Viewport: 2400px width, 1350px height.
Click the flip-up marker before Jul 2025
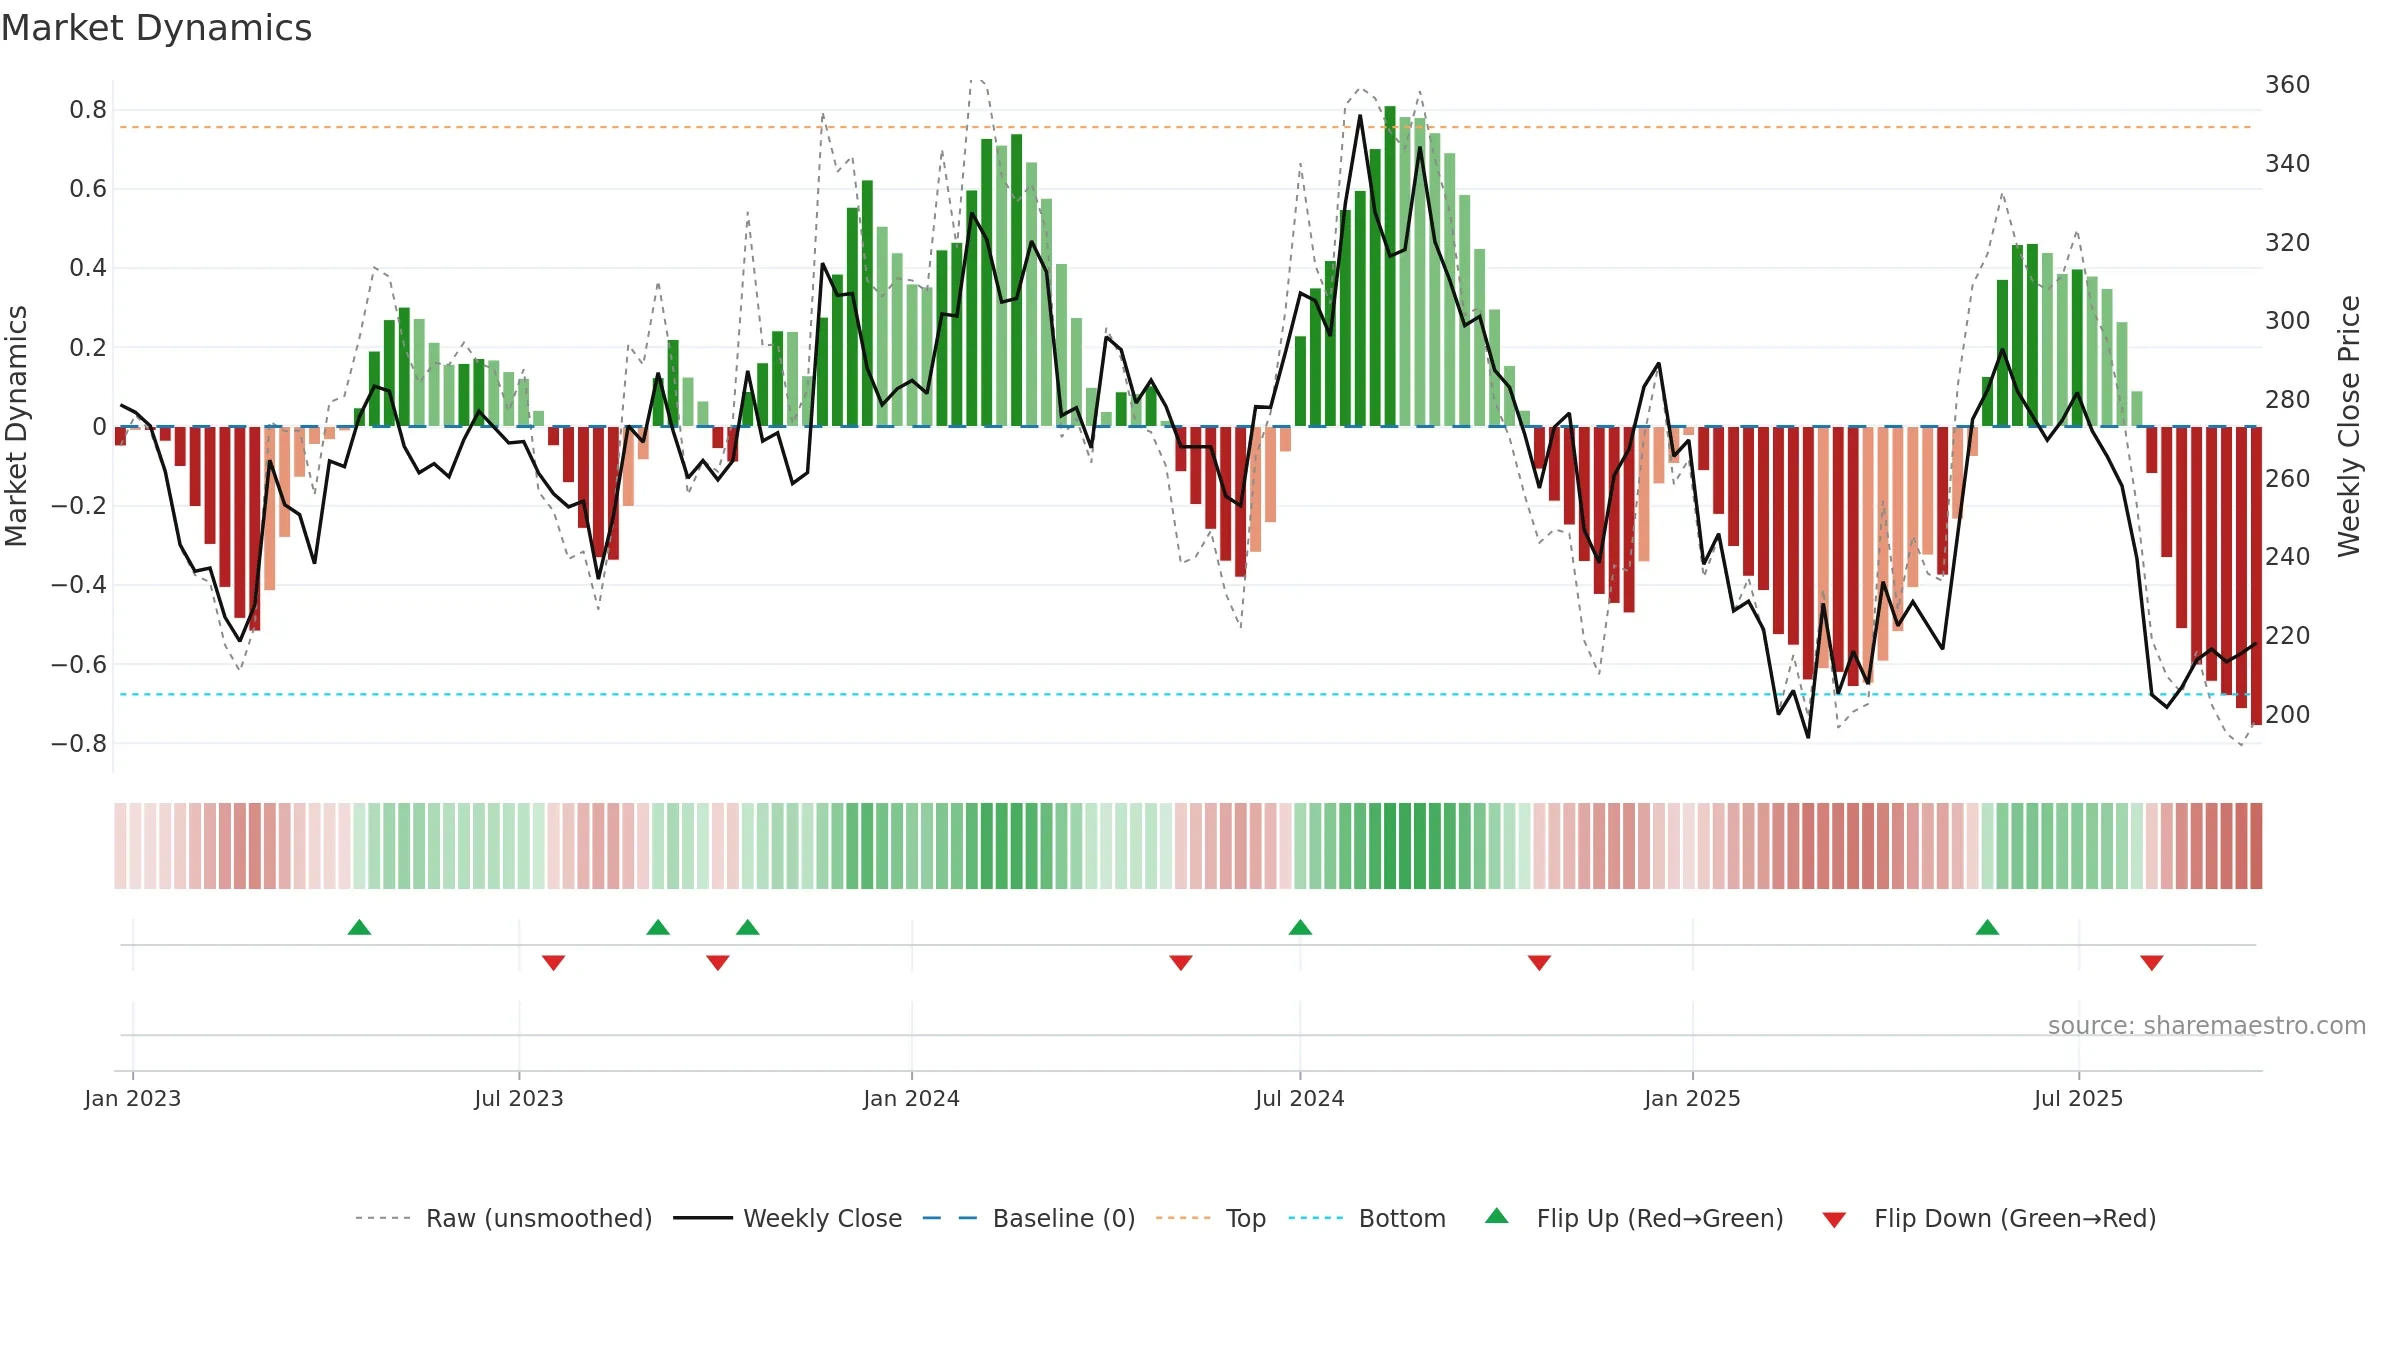[x=1987, y=927]
